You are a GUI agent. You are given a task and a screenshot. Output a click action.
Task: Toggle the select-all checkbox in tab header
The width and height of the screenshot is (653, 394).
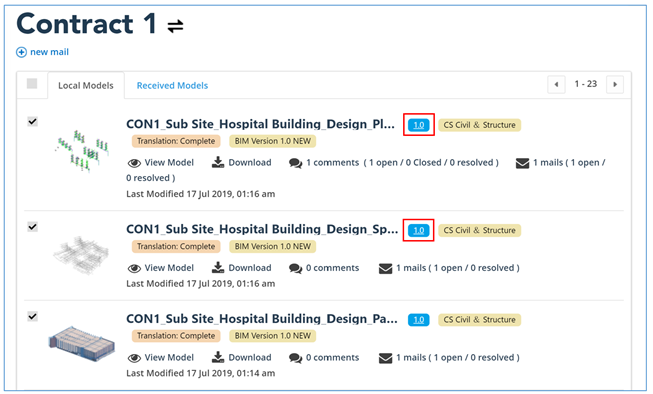coord(32,84)
